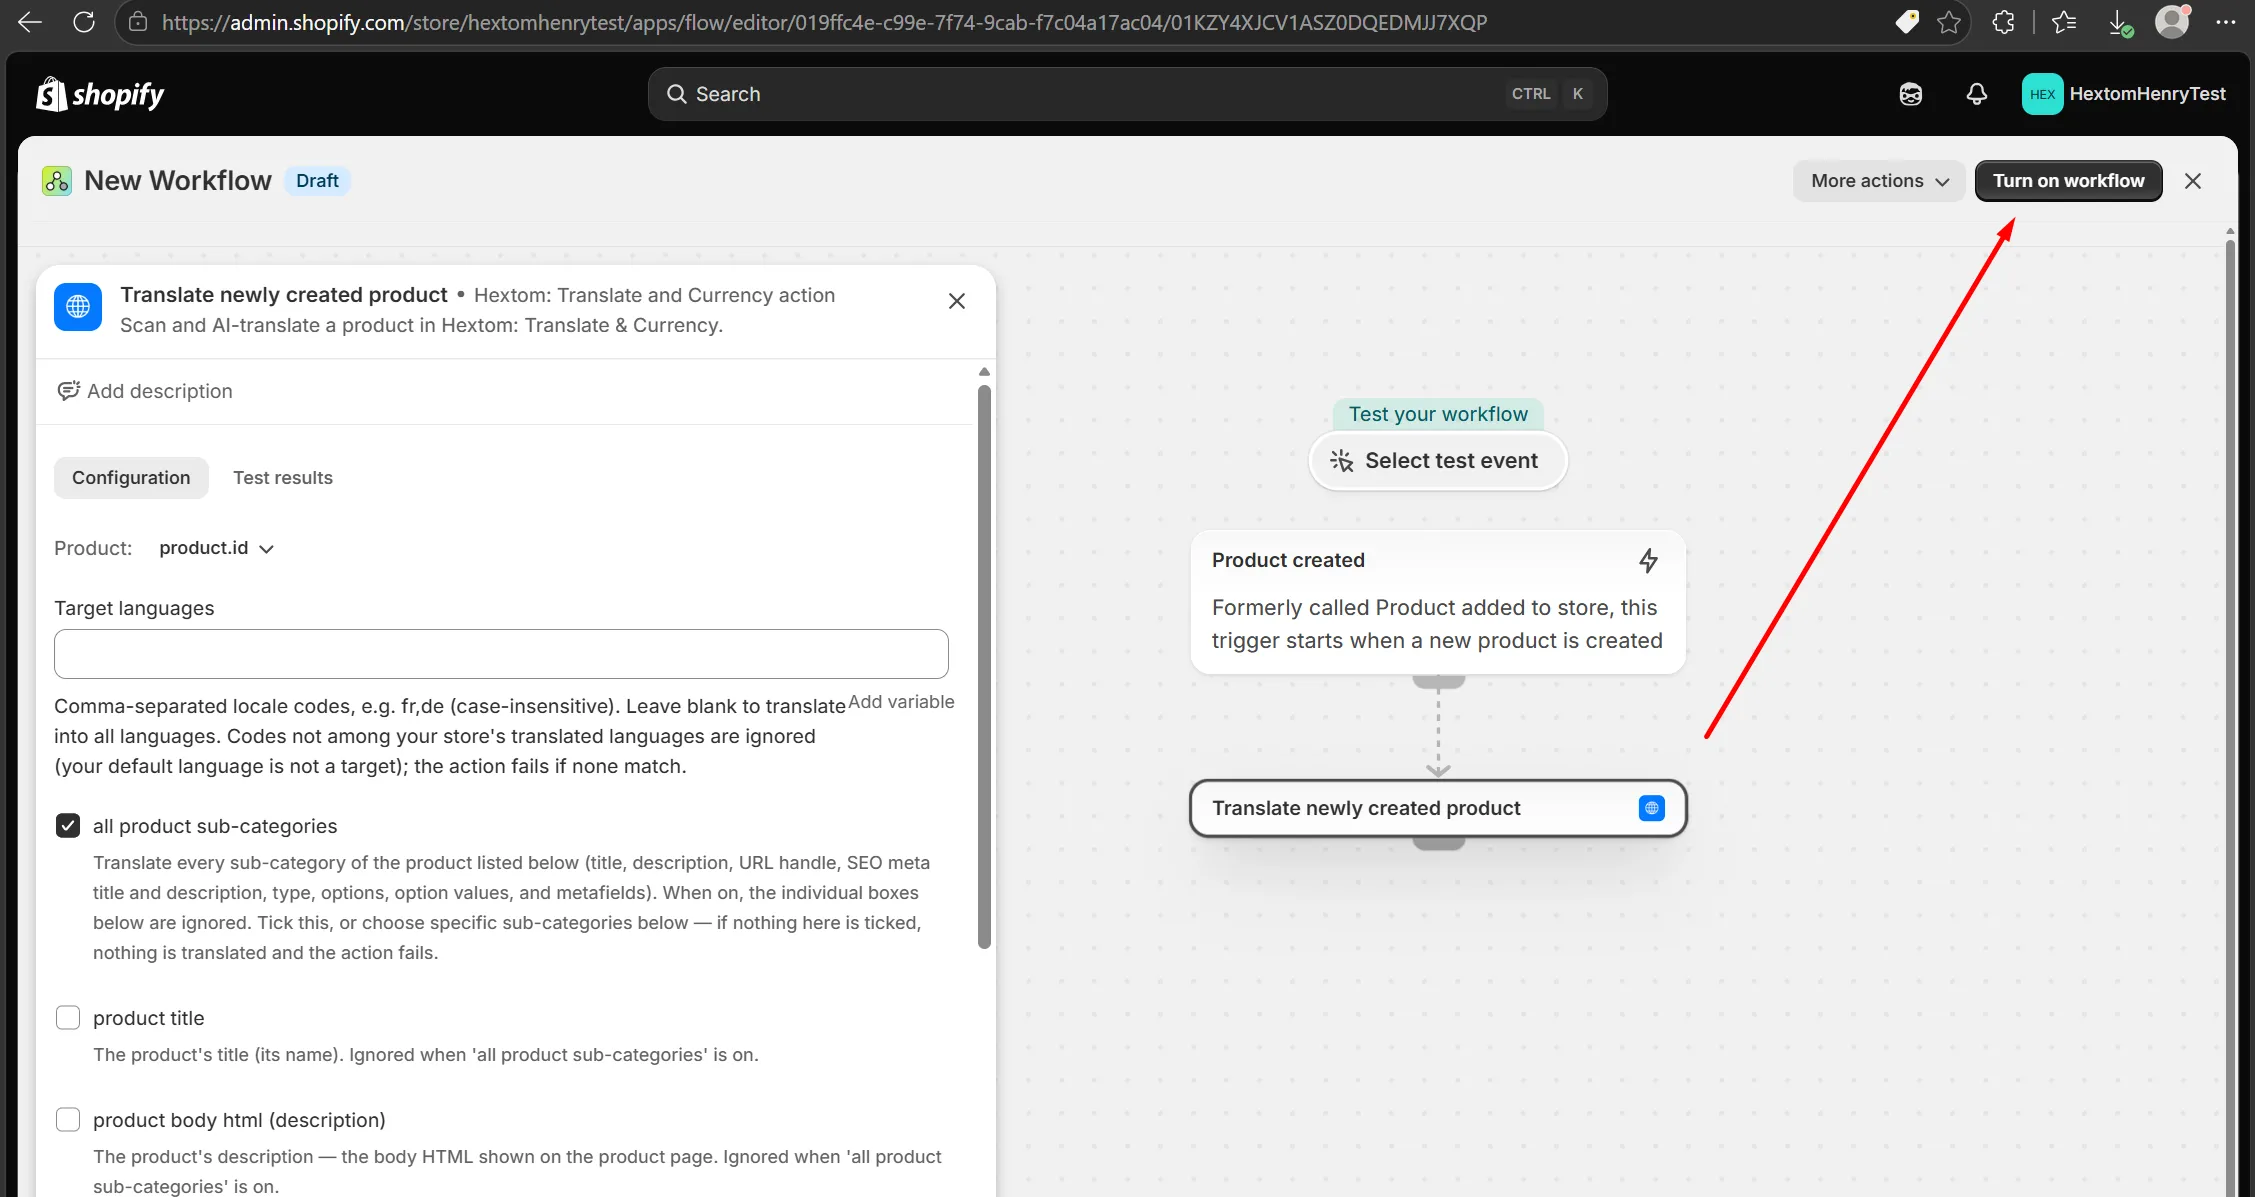The width and height of the screenshot is (2255, 1197).
Task: Focus the Shopify Search bar
Action: click(1127, 94)
